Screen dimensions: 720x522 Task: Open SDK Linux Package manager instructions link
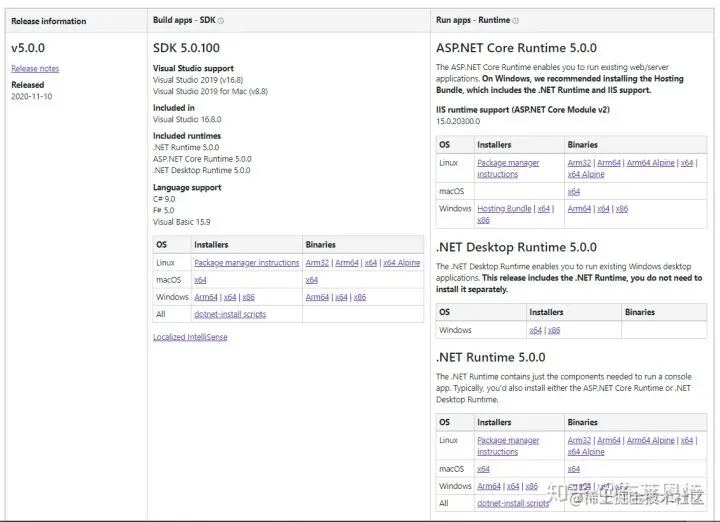[247, 263]
